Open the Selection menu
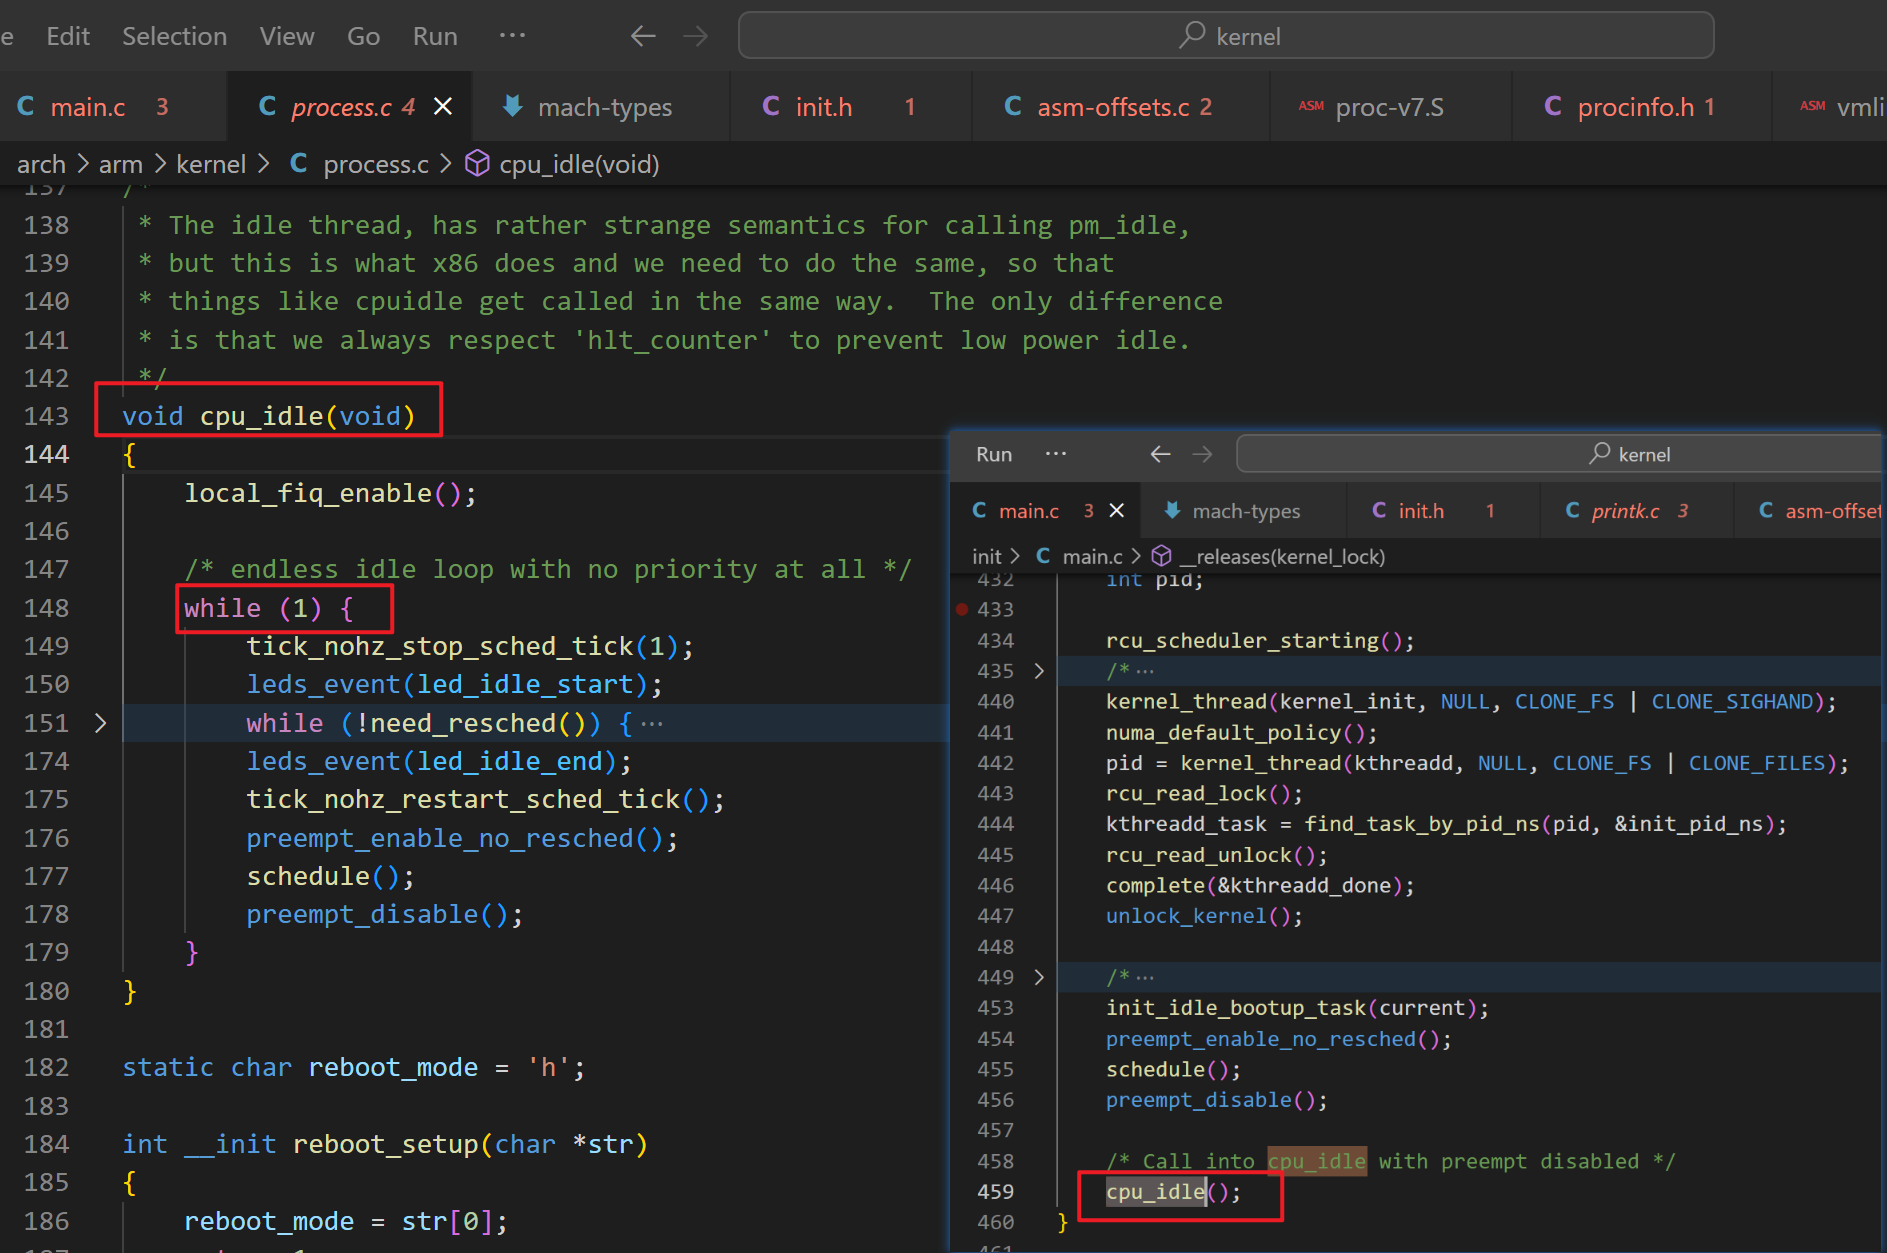The height and width of the screenshot is (1253, 1887). (x=174, y=36)
